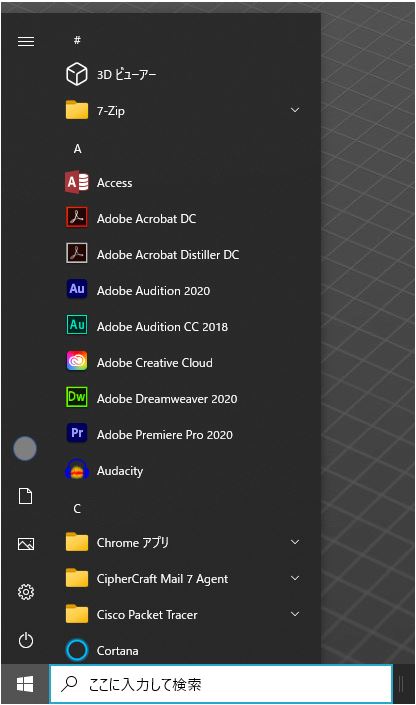416x705 pixels.
Task: Click the search magnifier icon in taskbar
Action: point(69,684)
